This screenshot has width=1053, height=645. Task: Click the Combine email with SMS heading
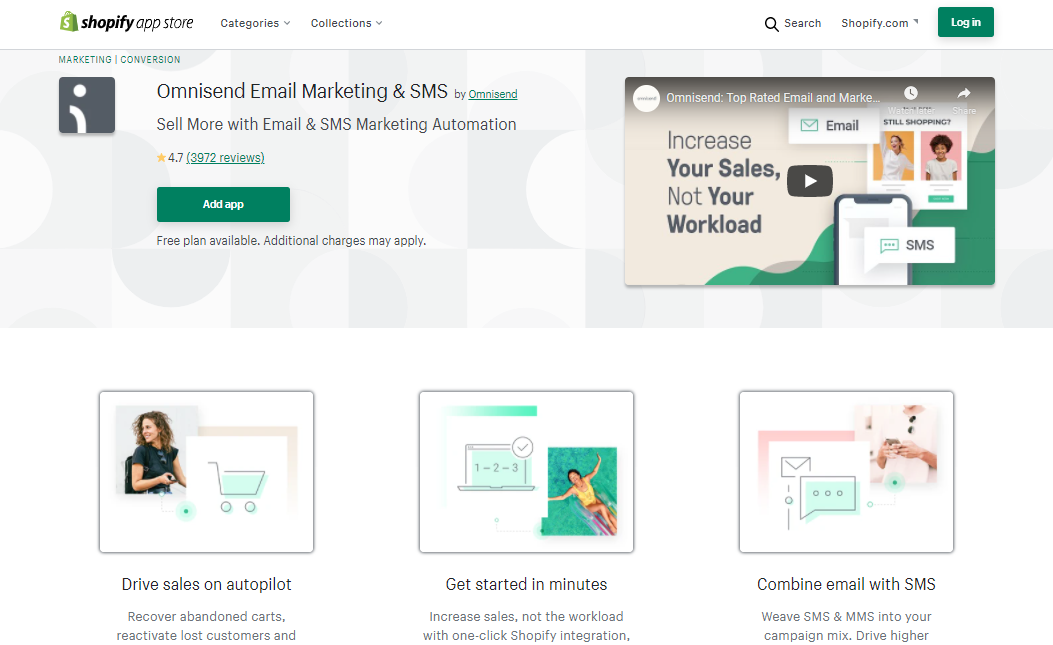click(x=846, y=585)
